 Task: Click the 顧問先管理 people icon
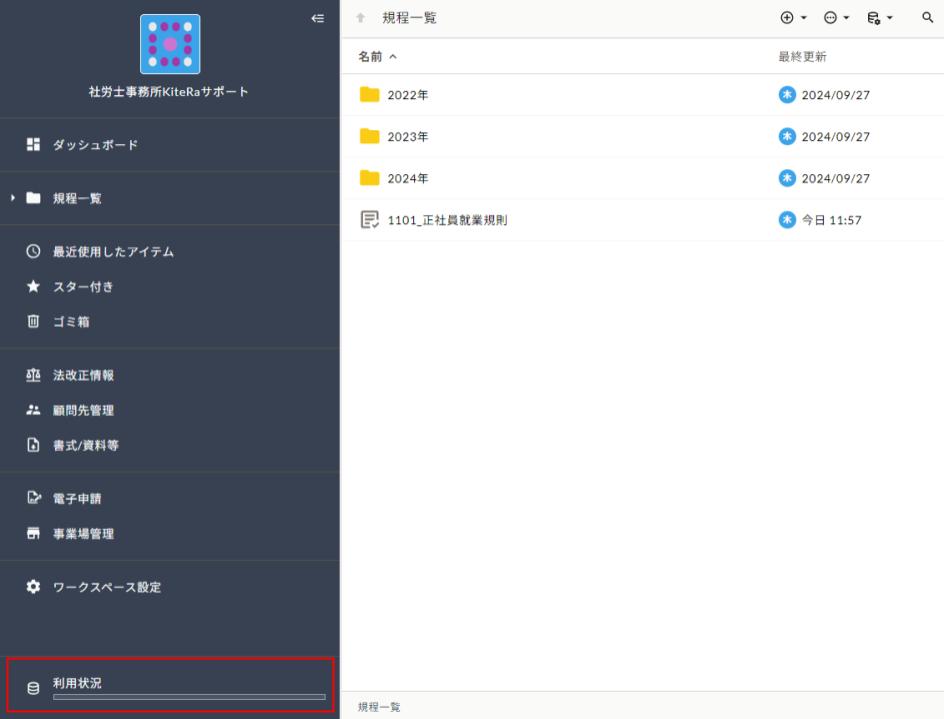(33, 410)
